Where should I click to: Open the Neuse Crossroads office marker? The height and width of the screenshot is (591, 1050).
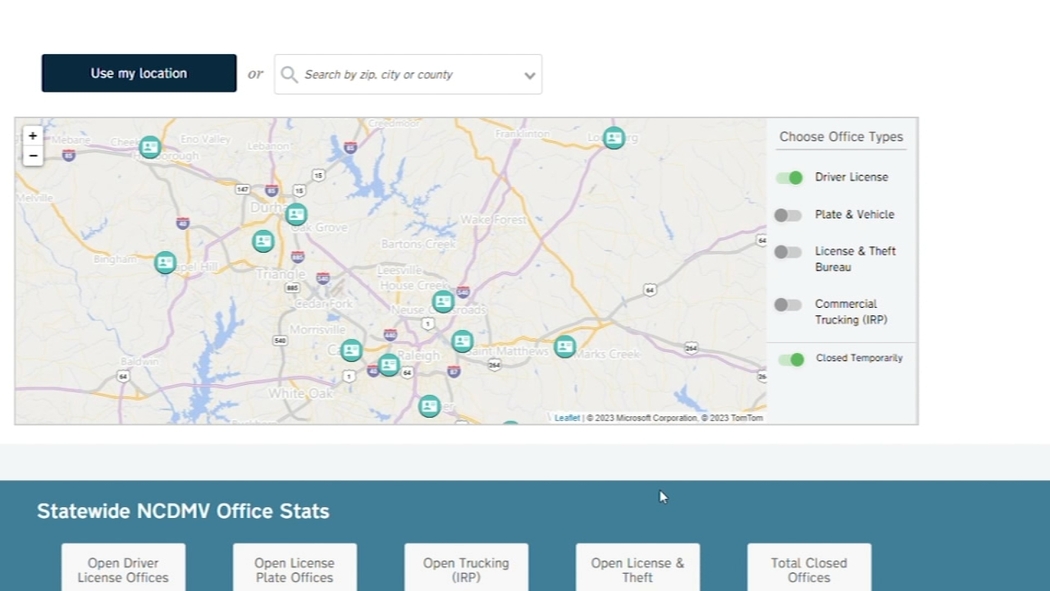(x=443, y=301)
